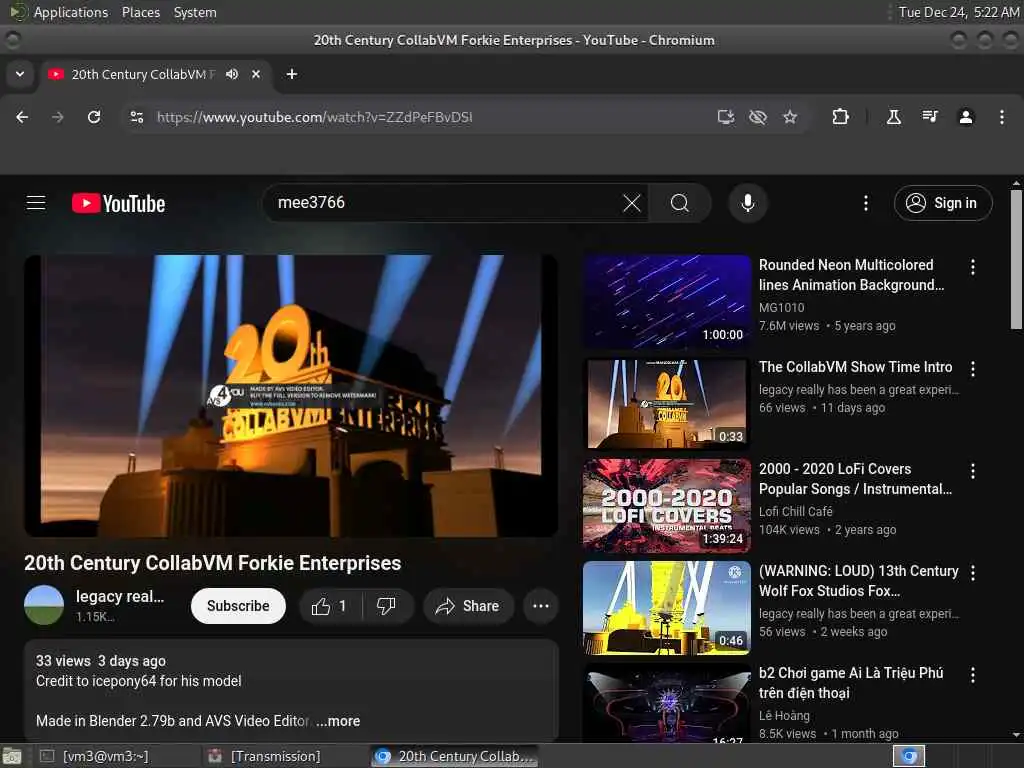1024x768 pixels.
Task: Go to YouTube home via logo
Action: tap(119, 203)
